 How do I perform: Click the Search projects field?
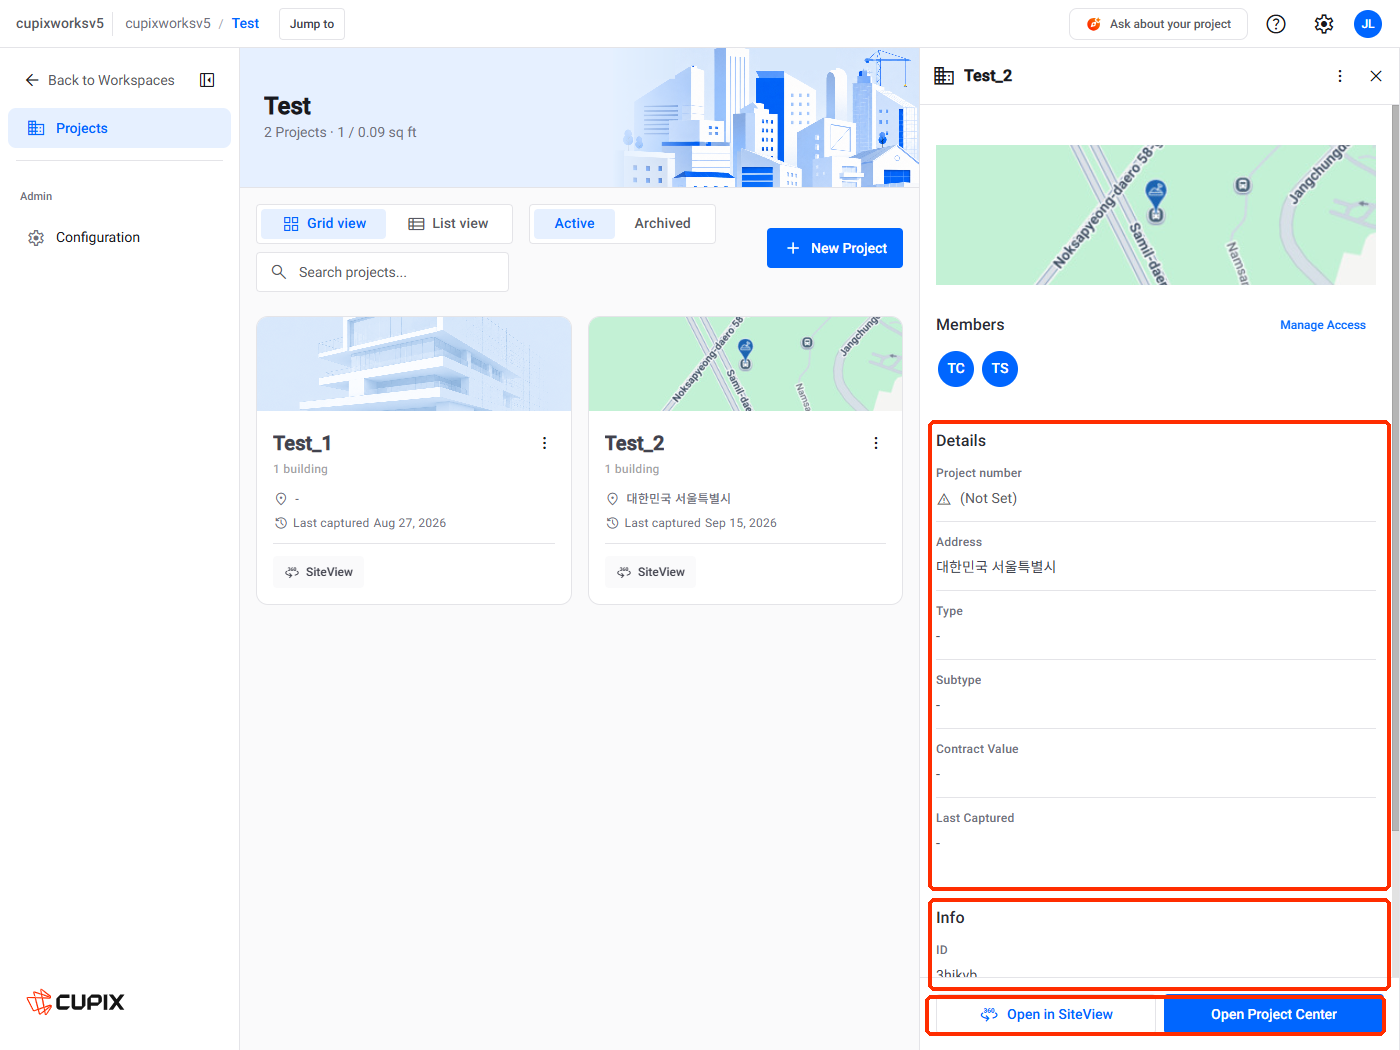pyautogui.click(x=382, y=272)
